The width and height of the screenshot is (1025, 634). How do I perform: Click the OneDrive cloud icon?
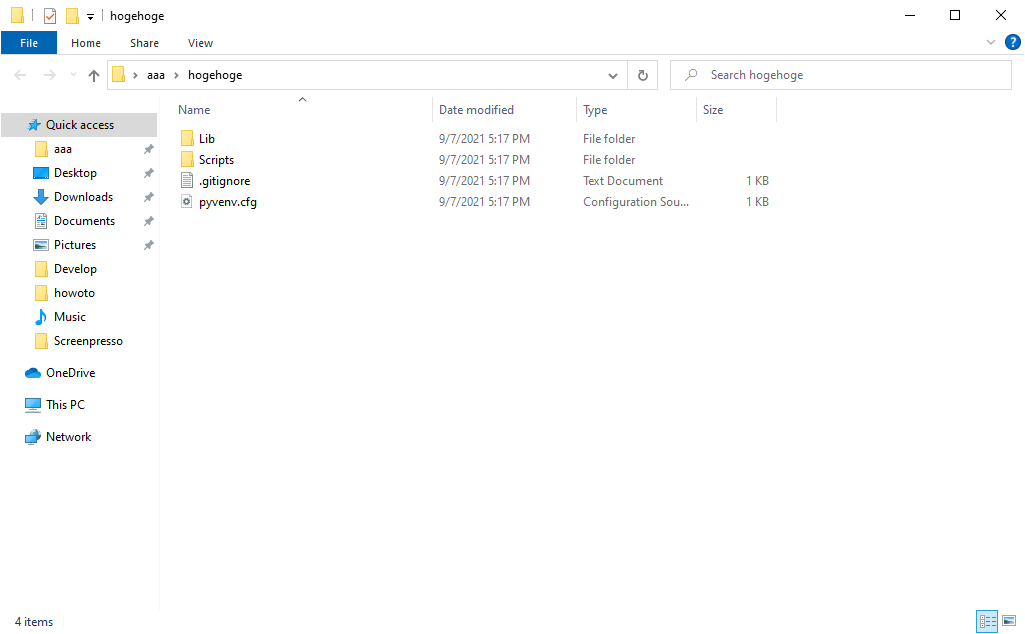(x=33, y=373)
